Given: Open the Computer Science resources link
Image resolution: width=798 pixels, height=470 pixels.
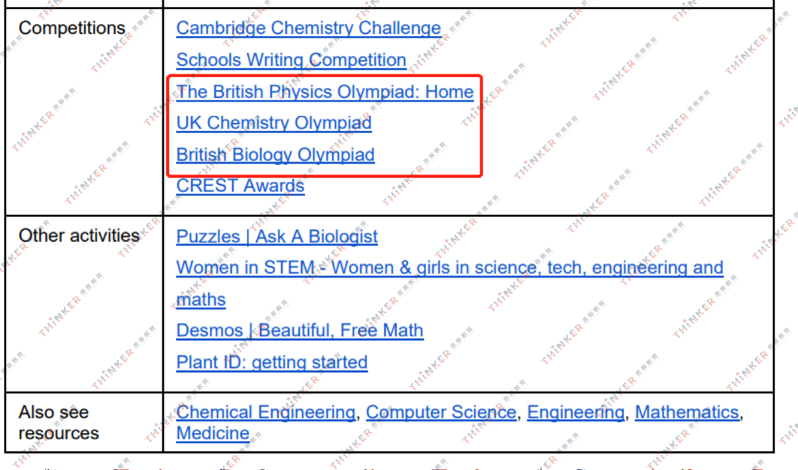Looking at the screenshot, I should (x=441, y=412).
